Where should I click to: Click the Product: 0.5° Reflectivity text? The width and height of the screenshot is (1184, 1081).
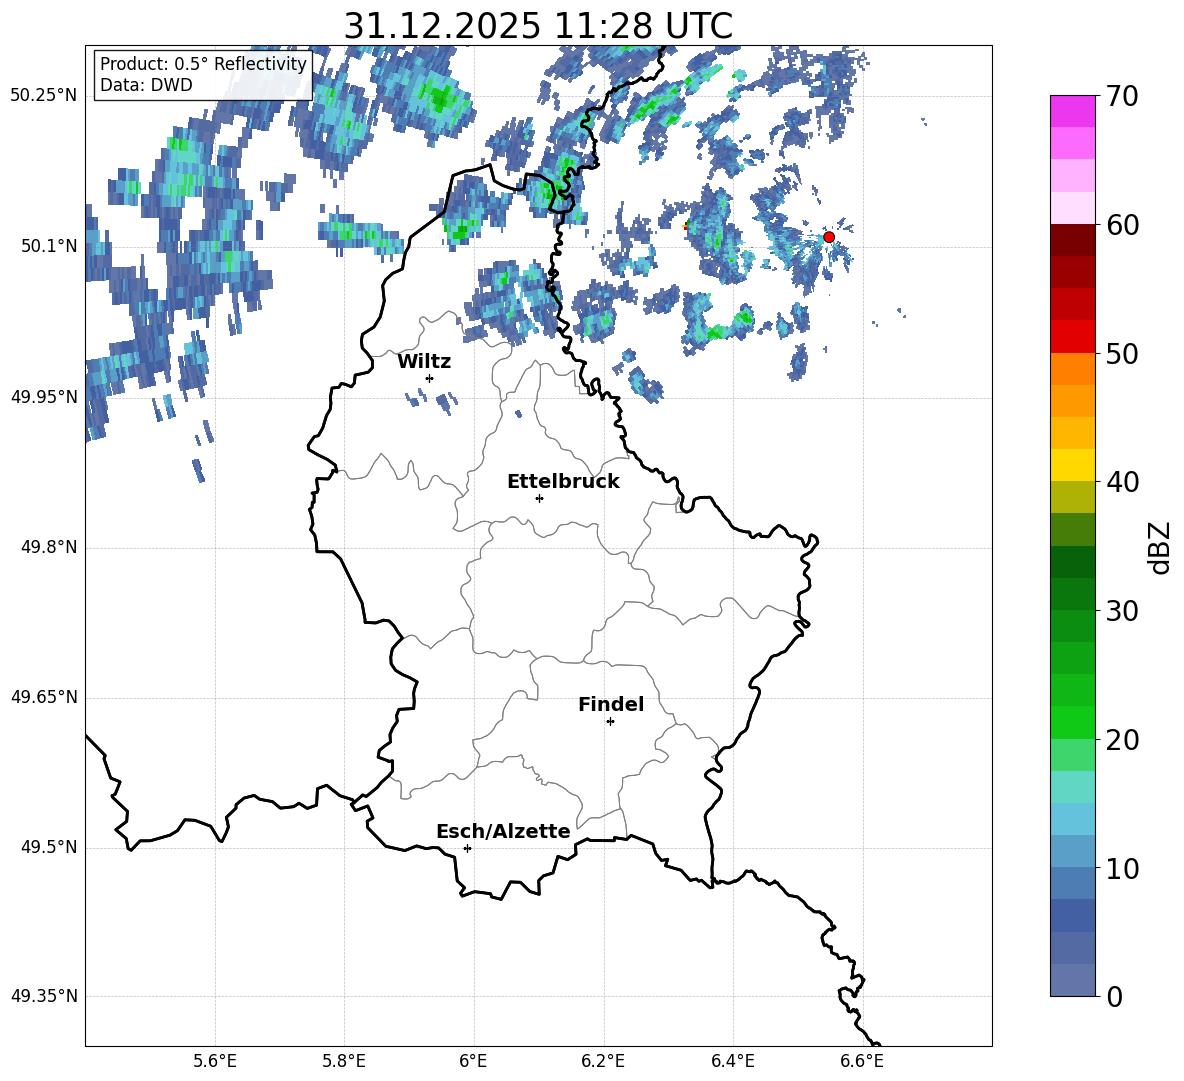pyautogui.click(x=203, y=63)
